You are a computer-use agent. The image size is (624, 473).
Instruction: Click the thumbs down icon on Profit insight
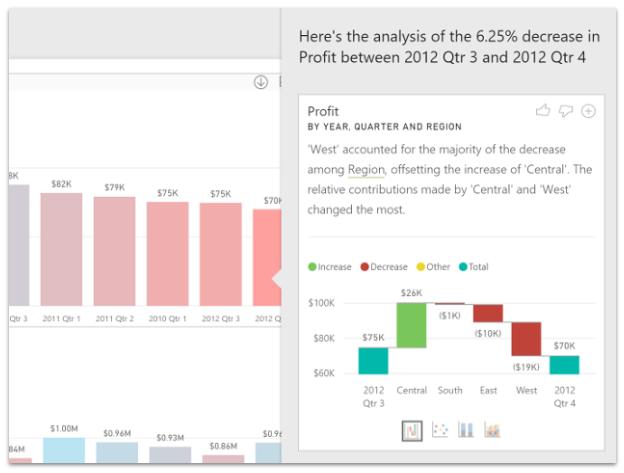[566, 111]
